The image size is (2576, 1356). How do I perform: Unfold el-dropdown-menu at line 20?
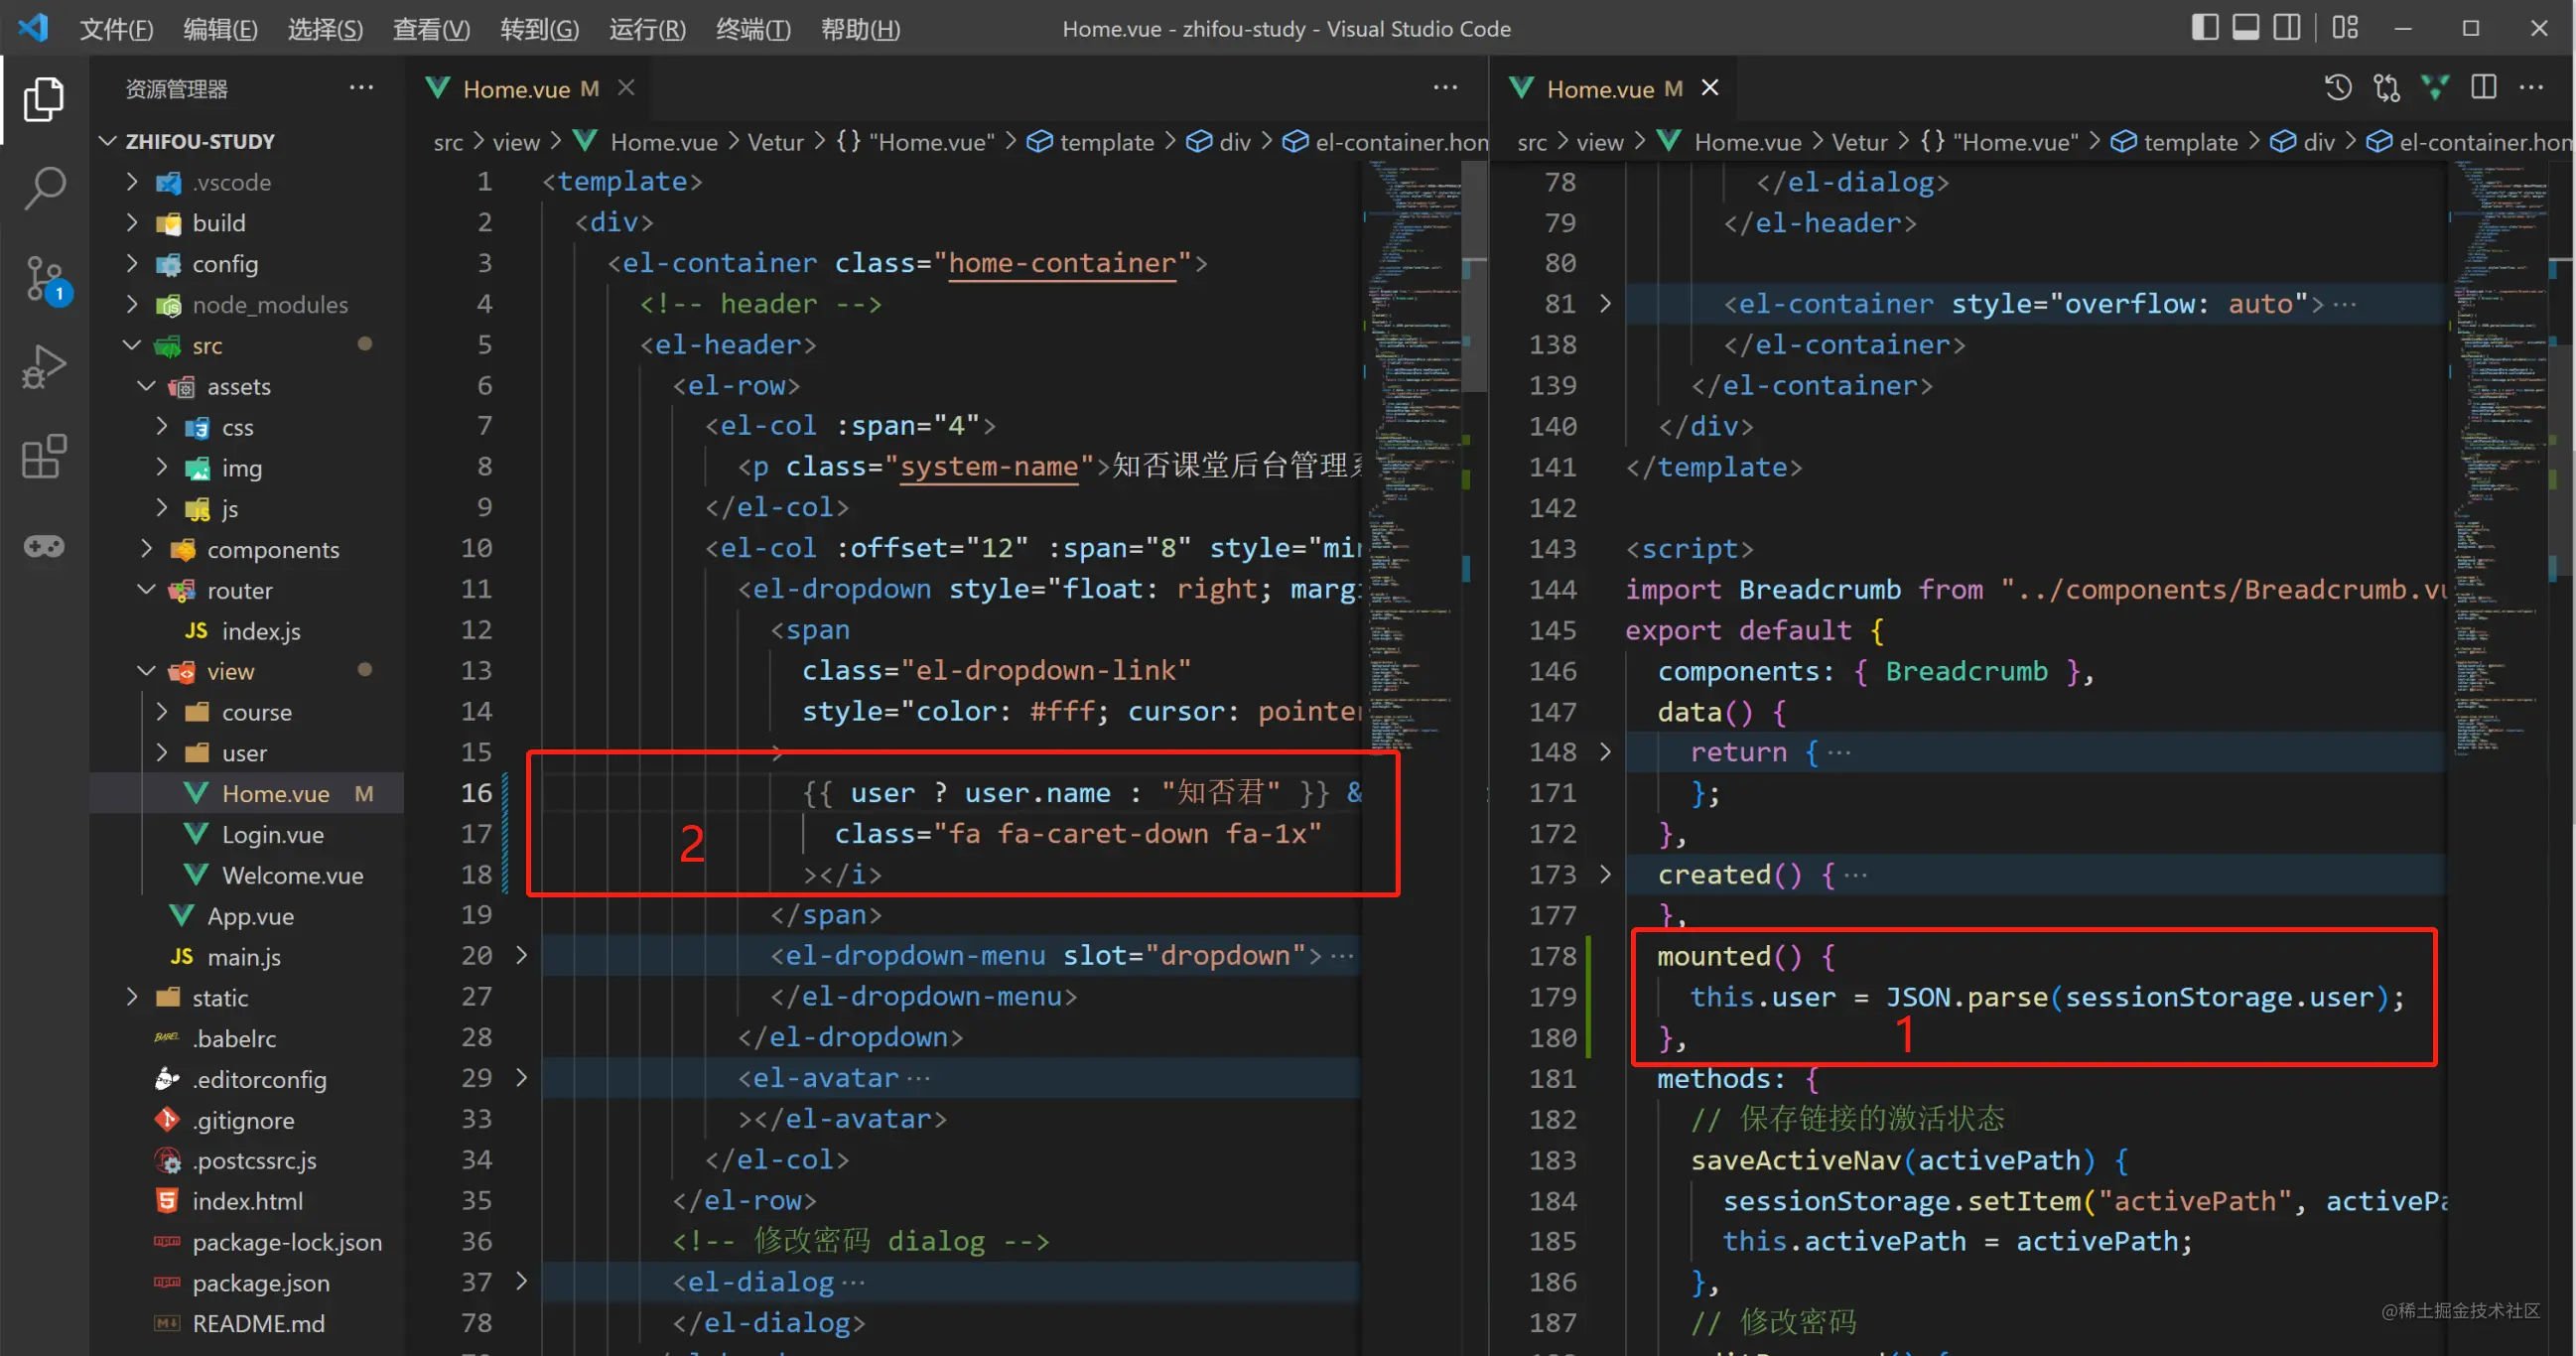pyautogui.click(x=521, y=955)
